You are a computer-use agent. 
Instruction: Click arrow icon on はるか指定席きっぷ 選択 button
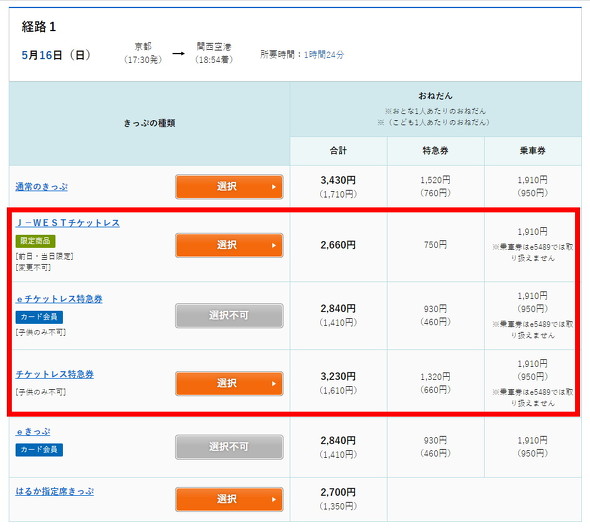pos(274,500)
